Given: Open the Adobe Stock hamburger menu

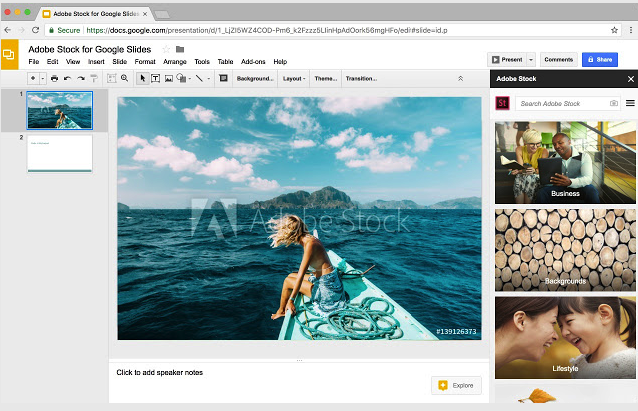Looking at the screenshot, I should (x=630, y=103).
